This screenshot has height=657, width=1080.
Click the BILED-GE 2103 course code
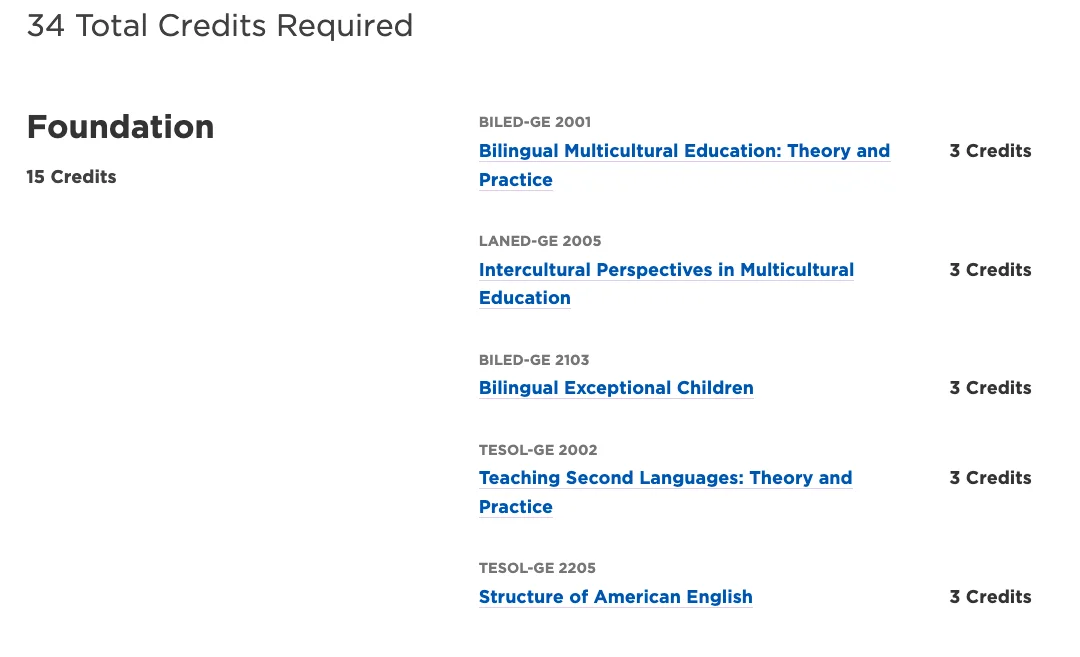pos(534,360)
